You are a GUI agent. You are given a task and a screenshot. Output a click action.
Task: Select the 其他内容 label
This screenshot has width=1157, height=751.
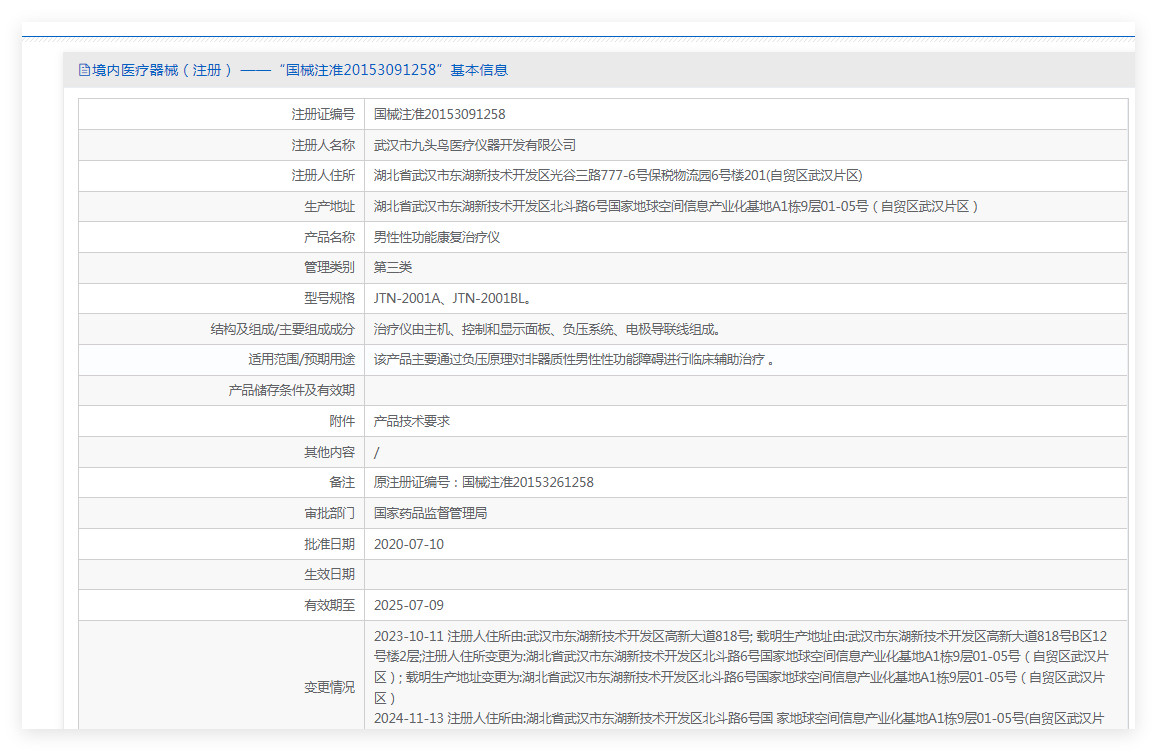[329, 452]
